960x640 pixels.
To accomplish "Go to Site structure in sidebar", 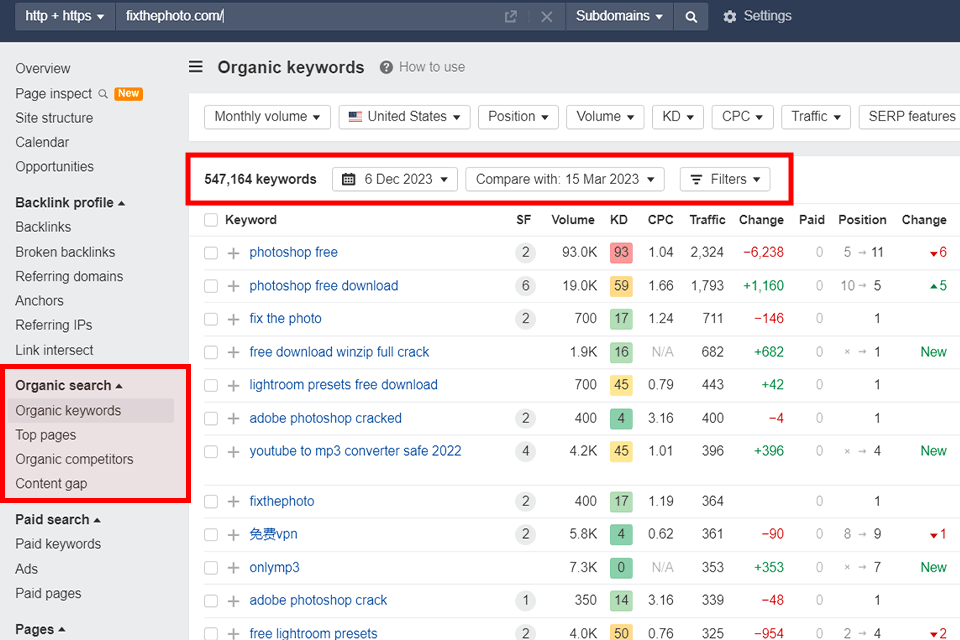I will (x=54, y=118).
